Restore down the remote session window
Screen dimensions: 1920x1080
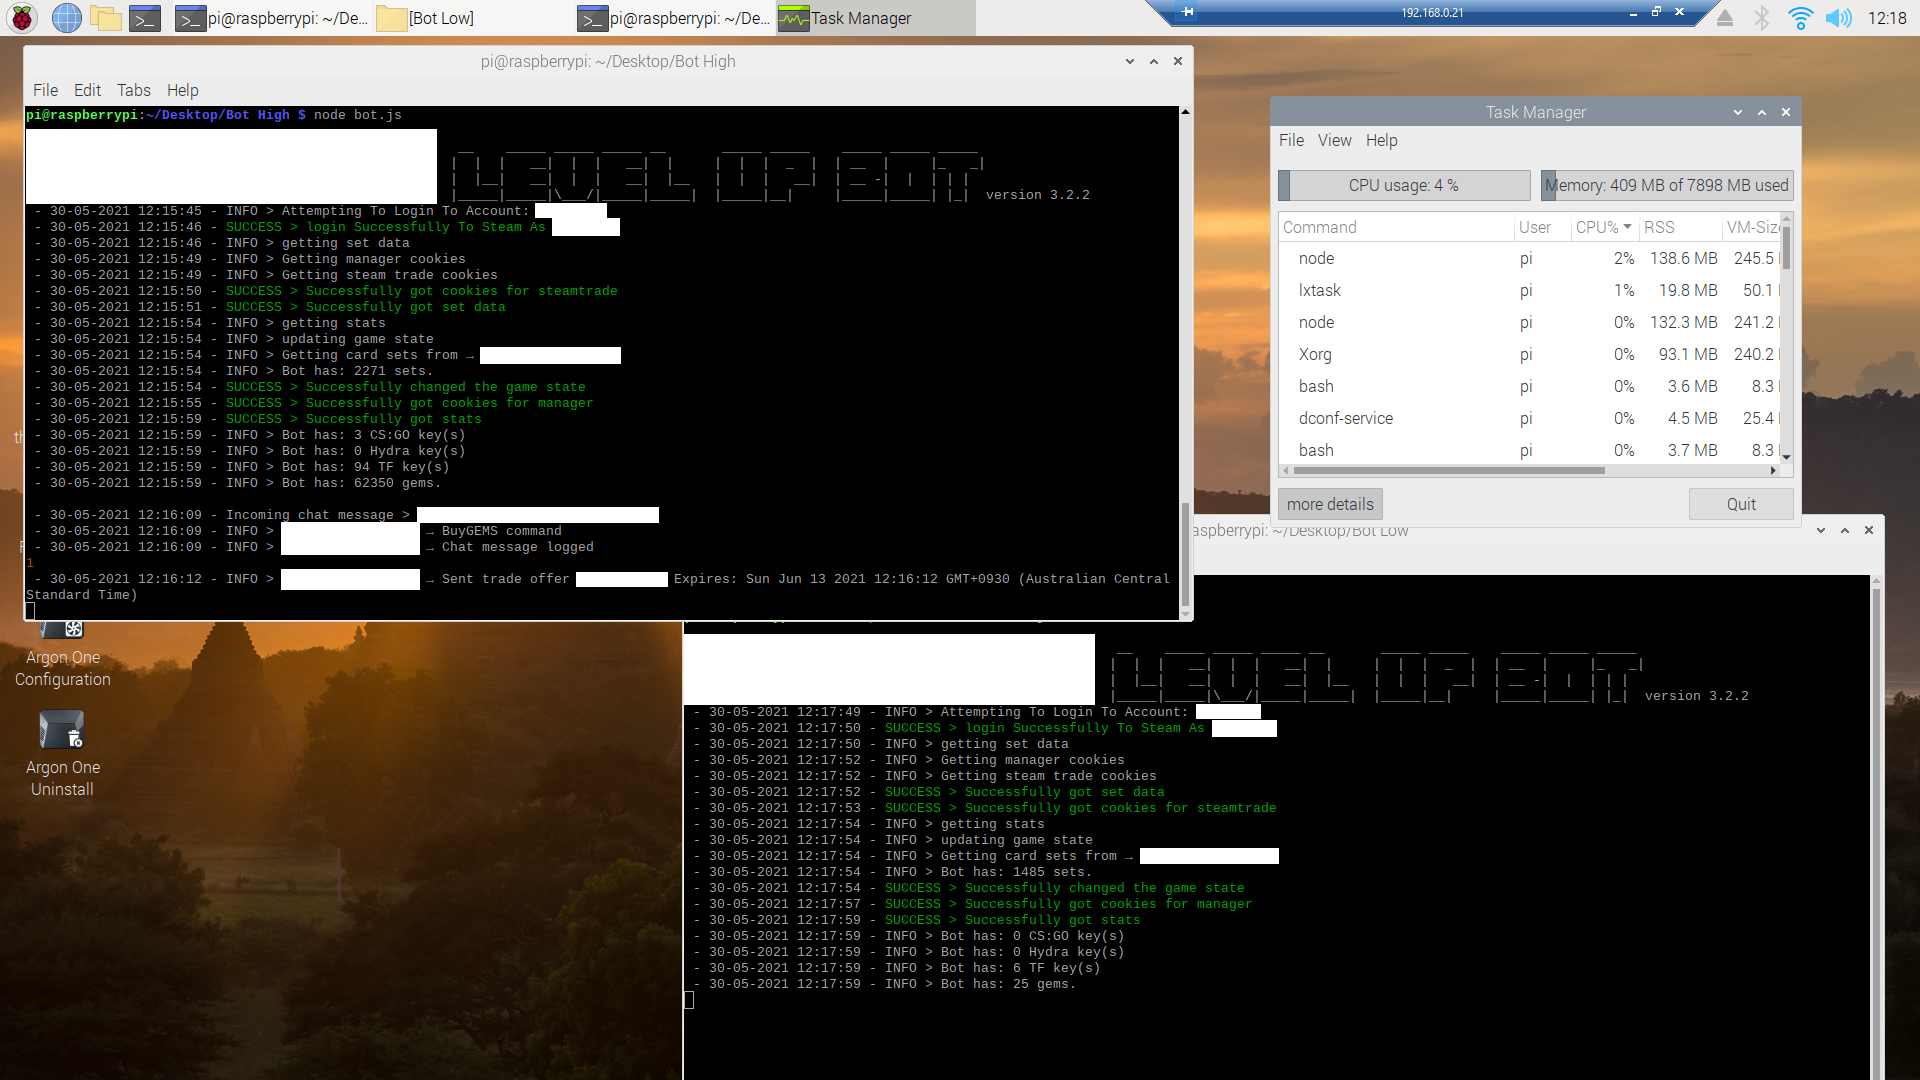(x=1656, y=12)
